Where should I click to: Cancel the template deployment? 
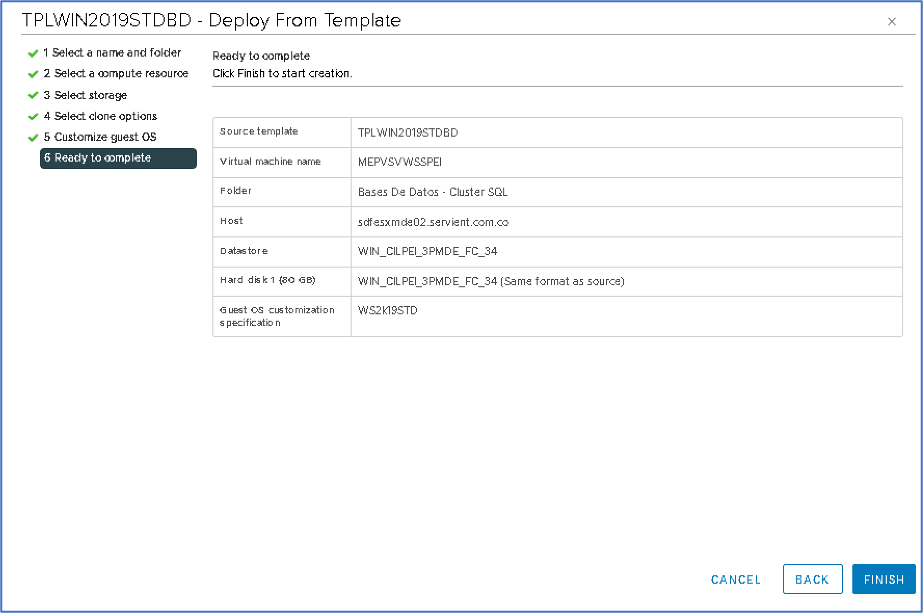click(x=735, y=580)
